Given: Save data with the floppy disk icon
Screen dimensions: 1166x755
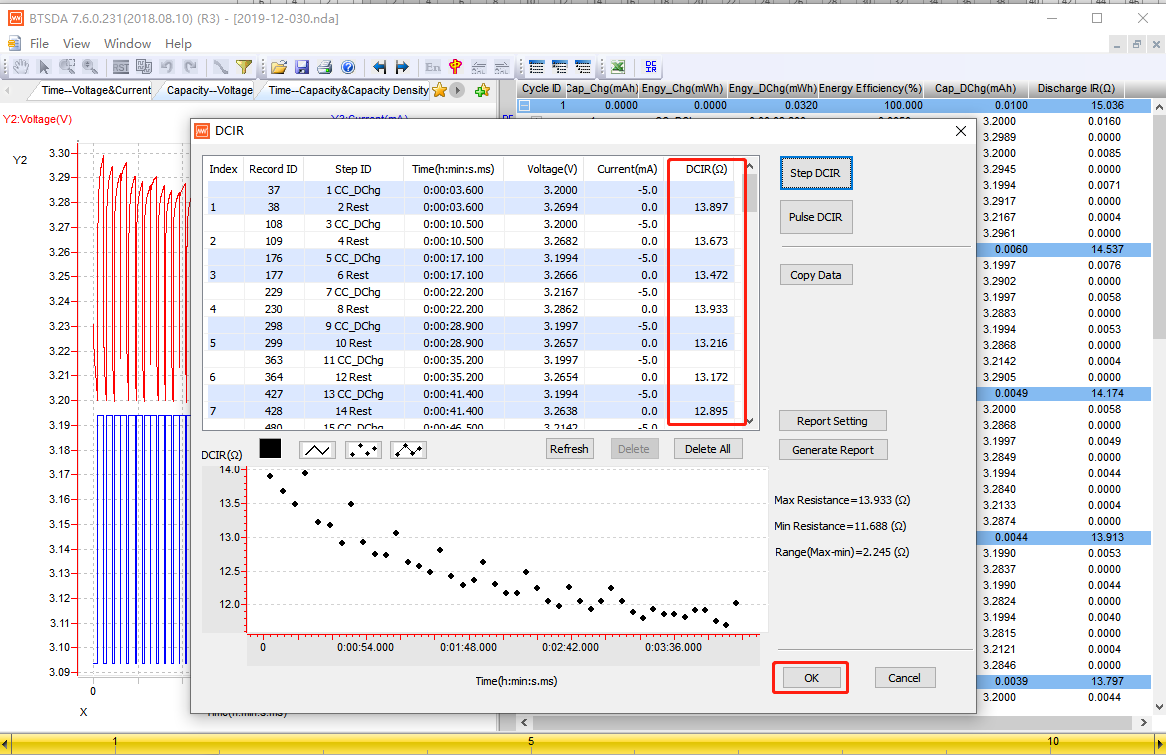Looking at the screenshot, I should [302, 67].
